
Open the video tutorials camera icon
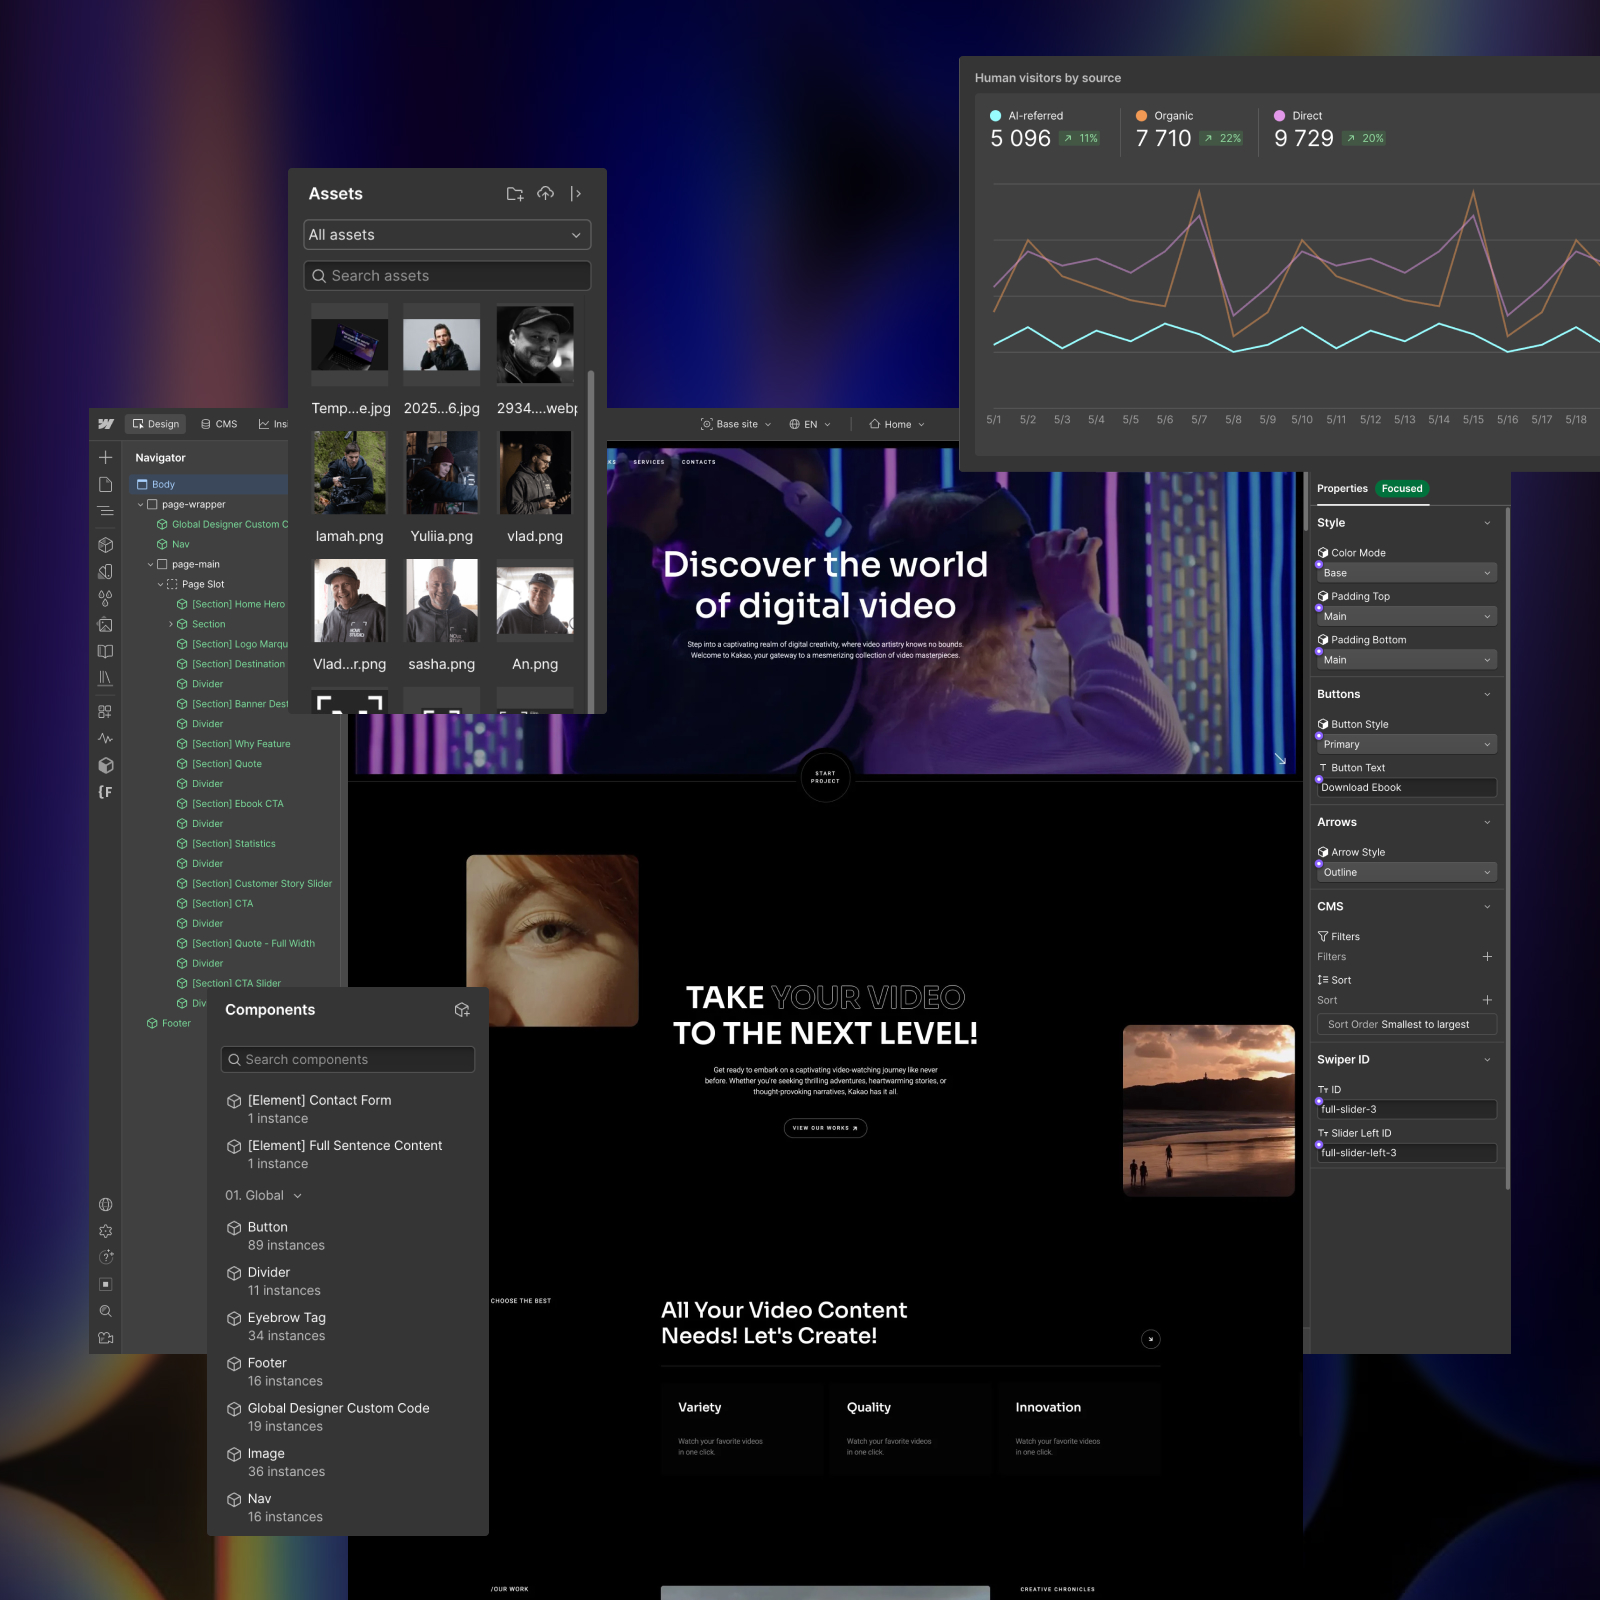click(105, 1338)
